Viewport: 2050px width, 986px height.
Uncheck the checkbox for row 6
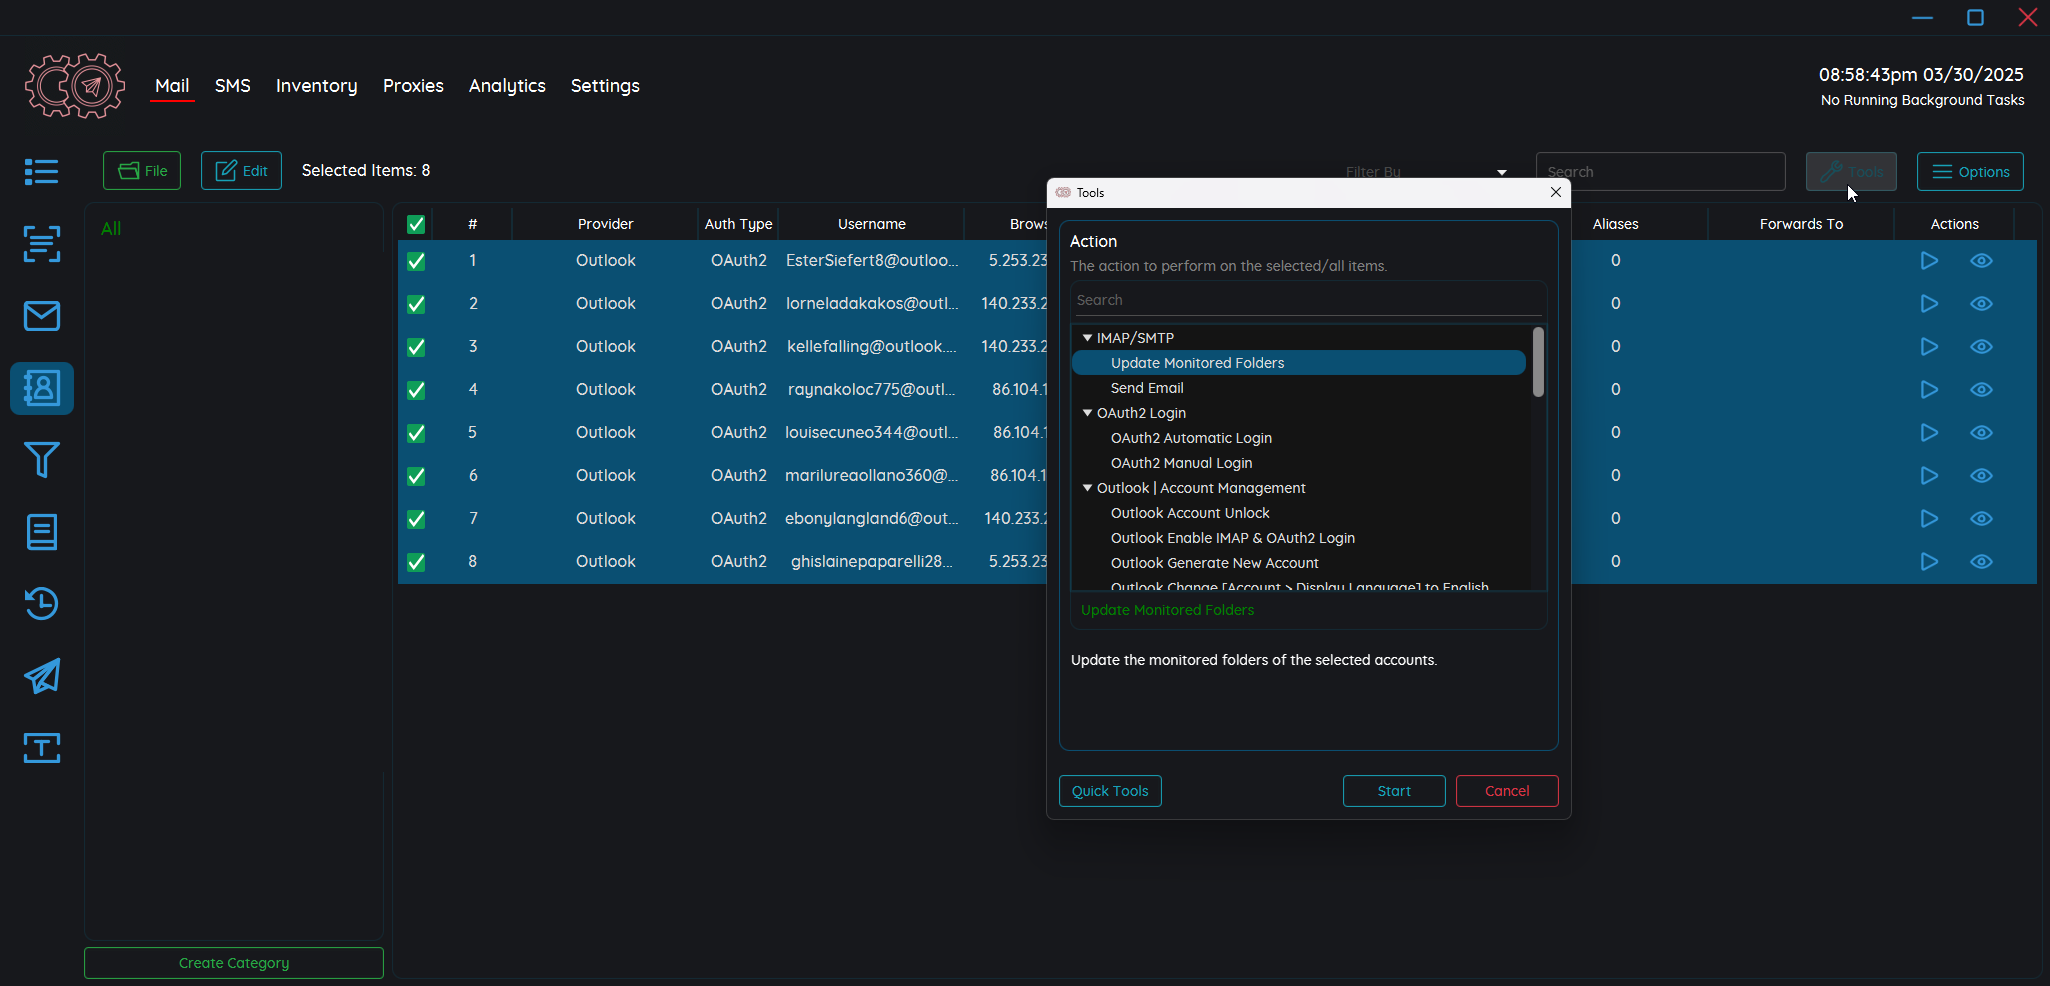click(416, 476)
